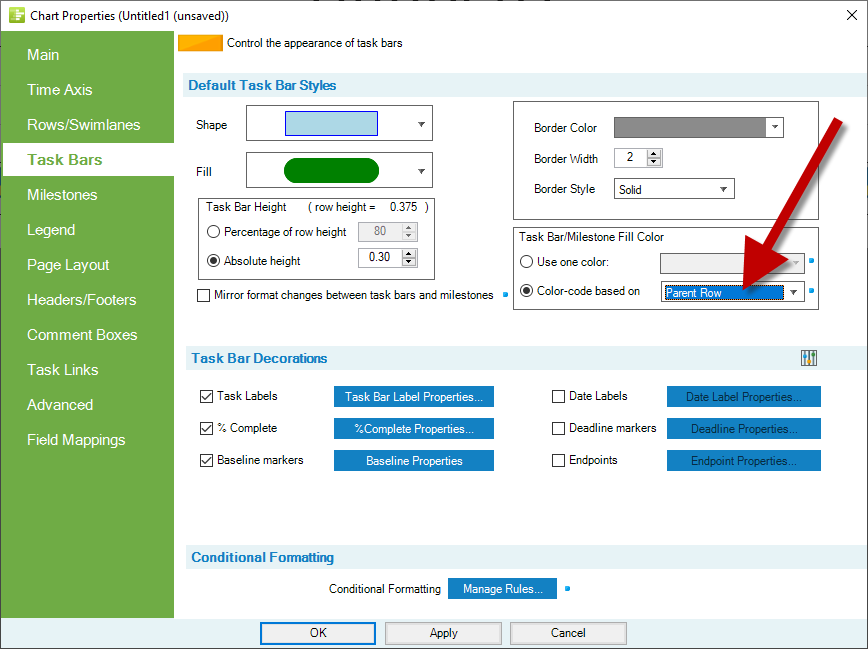Select Percentage of row height option
The height and width of the screenshot is (649, 868).
pos(214,231)
